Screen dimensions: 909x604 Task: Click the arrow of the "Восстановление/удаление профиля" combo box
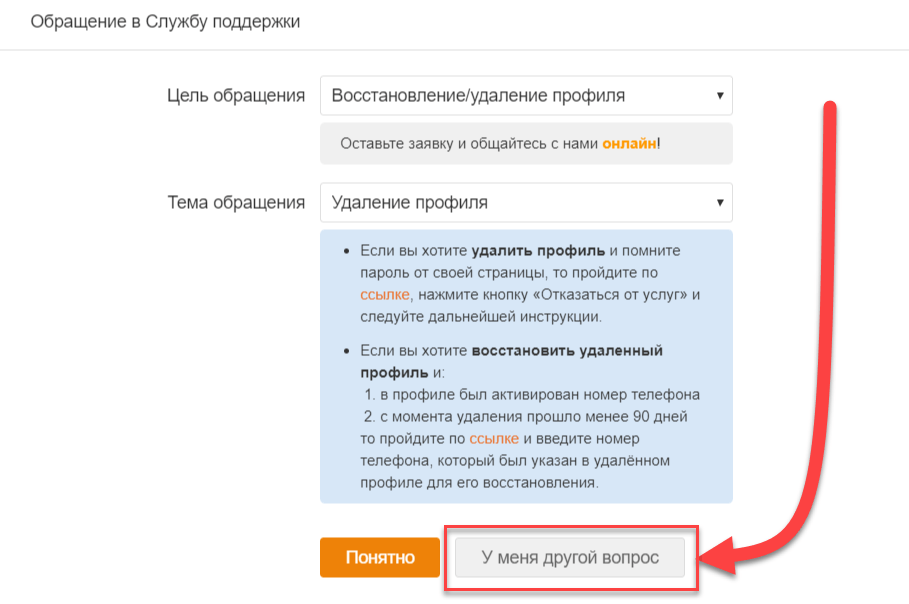pyautogui.click(x=720, y=96)
